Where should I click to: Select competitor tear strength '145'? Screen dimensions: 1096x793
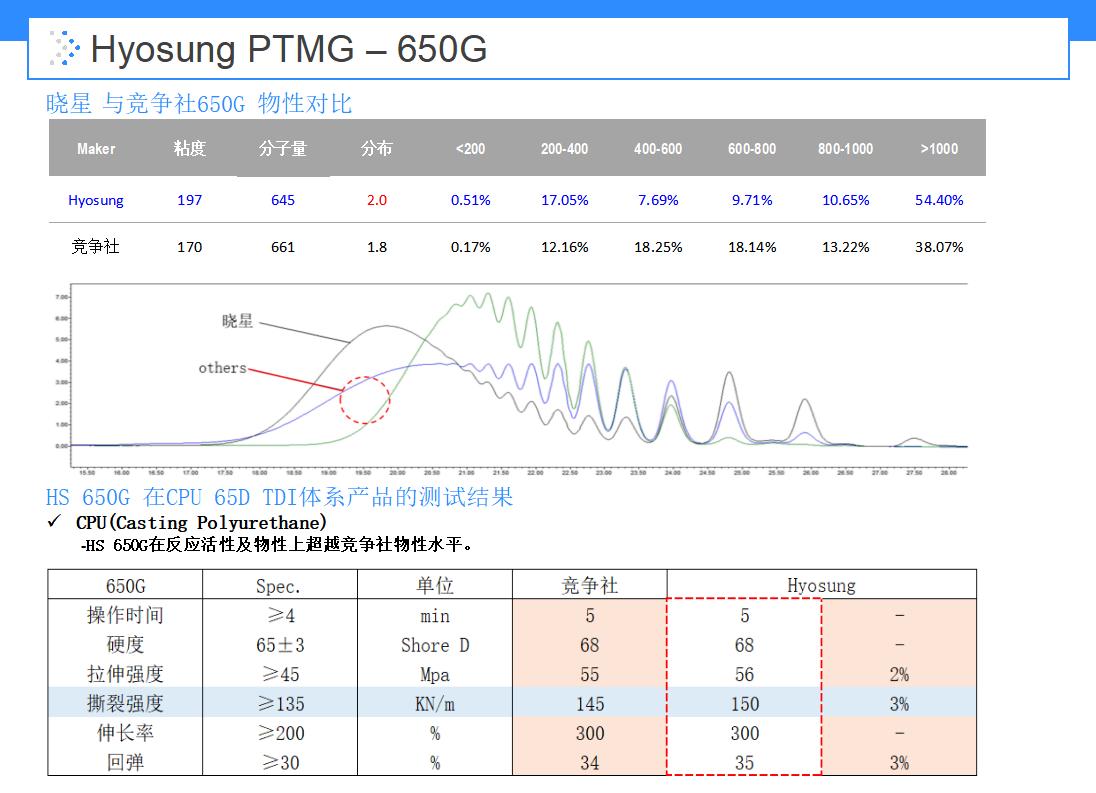[590, 704]
